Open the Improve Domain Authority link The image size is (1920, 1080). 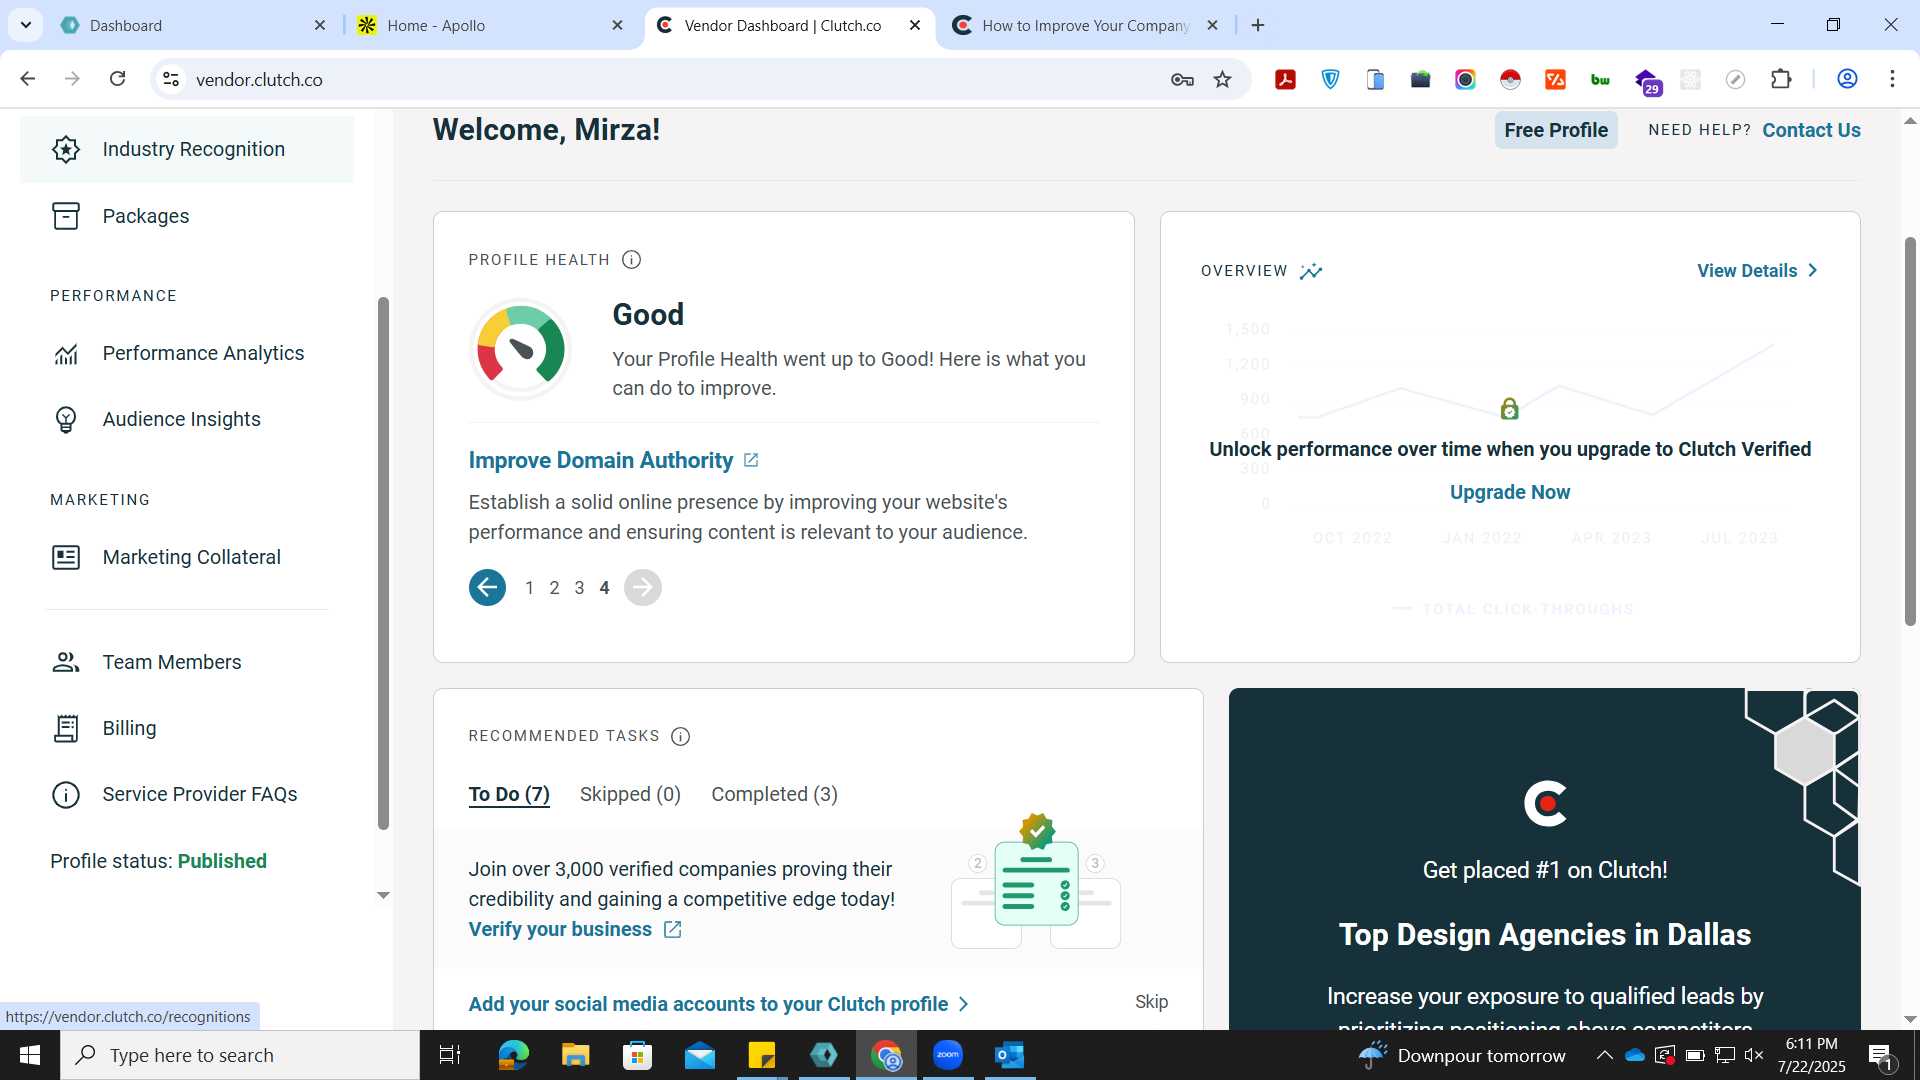pyautogui.click(x=601, y=460)
